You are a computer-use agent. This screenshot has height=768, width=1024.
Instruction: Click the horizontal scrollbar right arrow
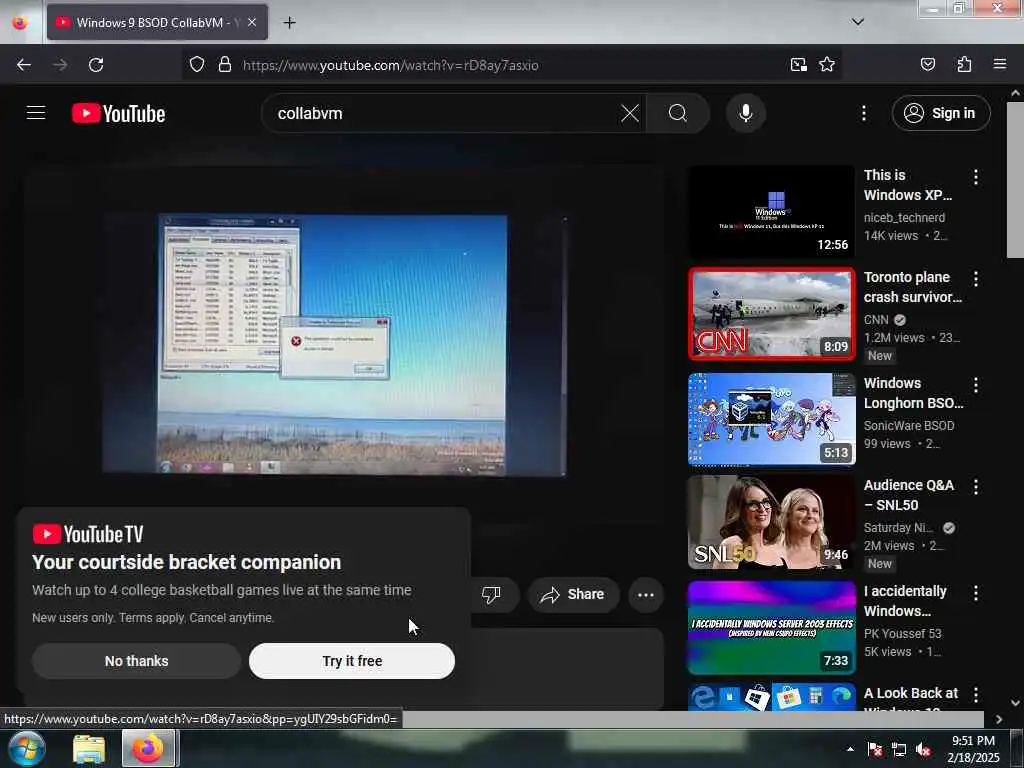tap(999, 719)
